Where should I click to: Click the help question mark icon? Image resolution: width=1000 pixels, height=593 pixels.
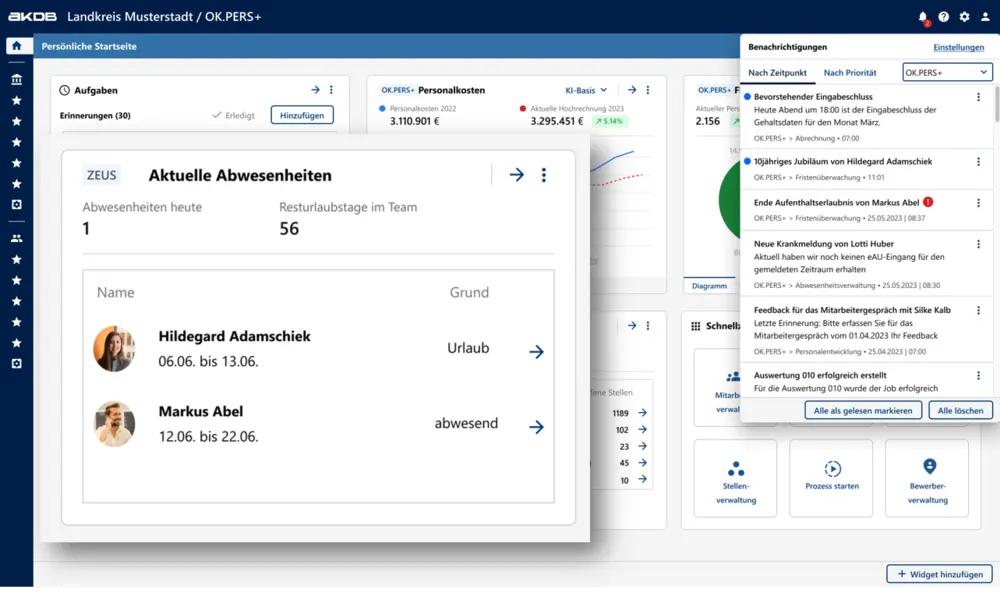coord(944,17)
